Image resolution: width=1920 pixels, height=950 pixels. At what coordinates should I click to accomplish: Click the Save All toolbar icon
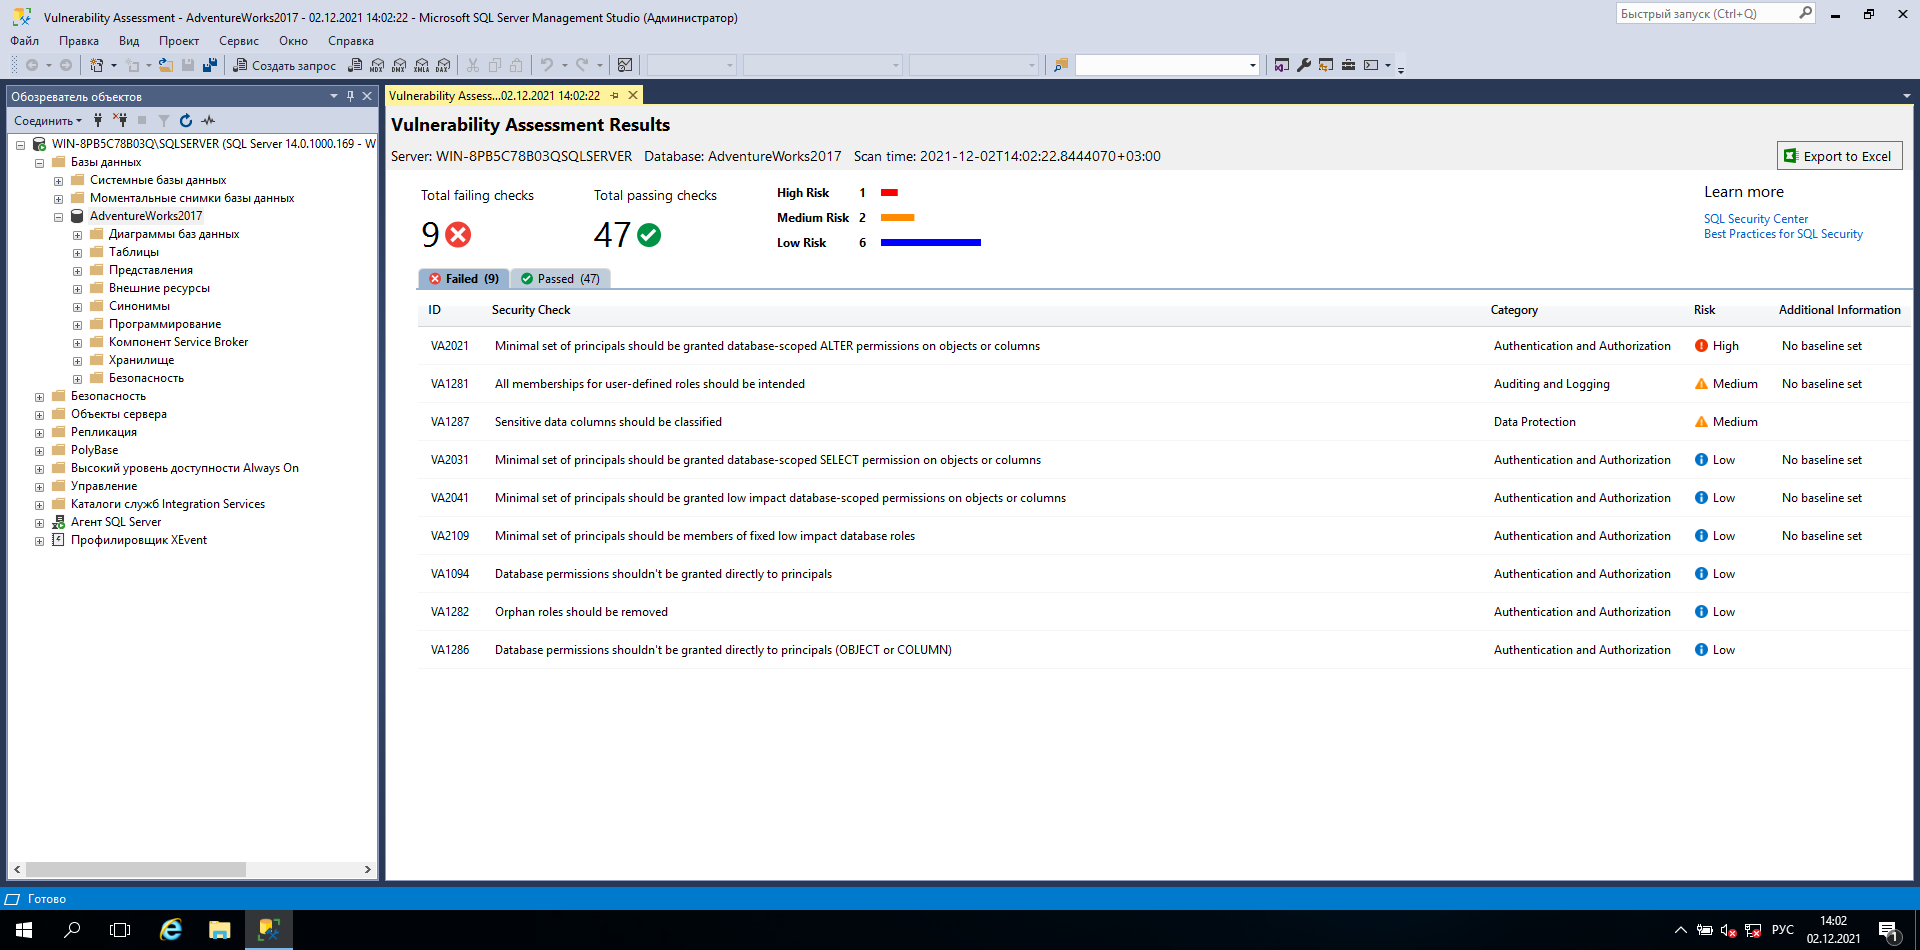point(210,65)
